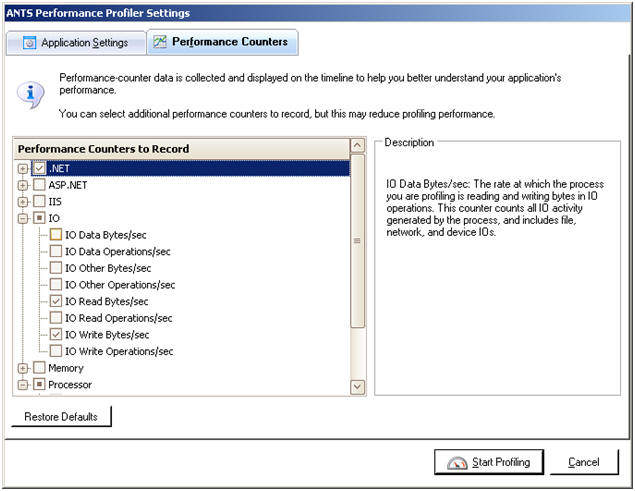Click the Restore Defaults button
Image resolution: width=635 pixels, height=491 pixels.
tap(61, 417)
